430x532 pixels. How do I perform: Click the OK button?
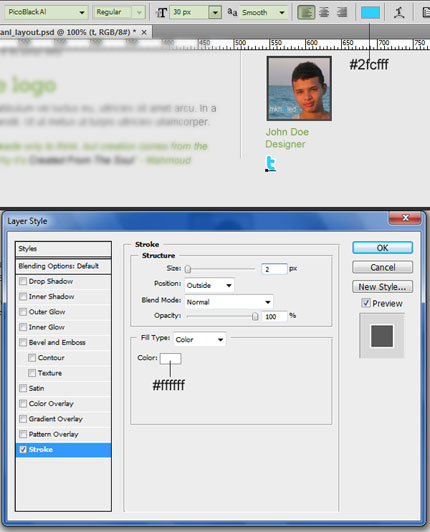[382, 248]
